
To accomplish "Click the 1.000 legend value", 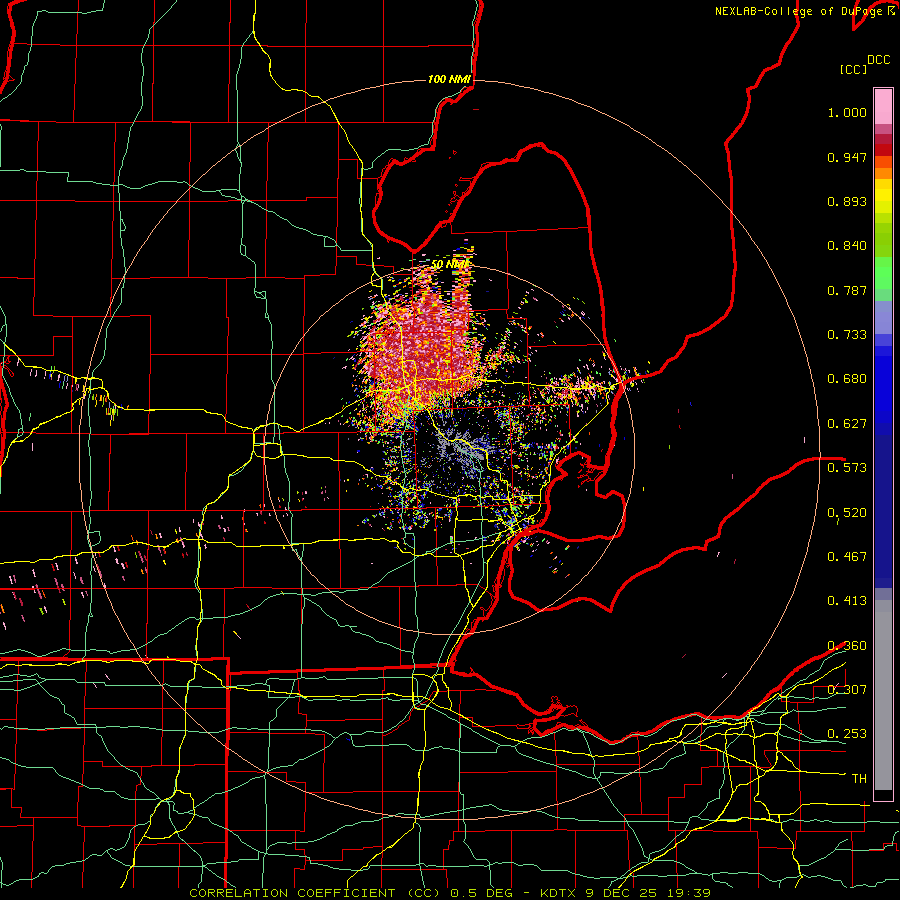I will pos(847,112).
